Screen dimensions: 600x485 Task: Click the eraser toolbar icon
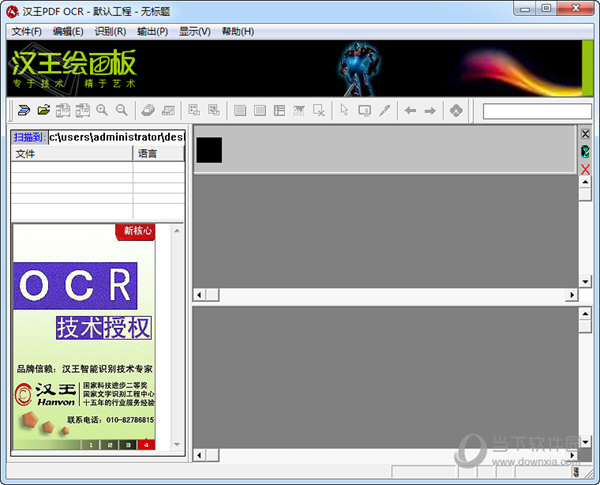click(148, 111)
